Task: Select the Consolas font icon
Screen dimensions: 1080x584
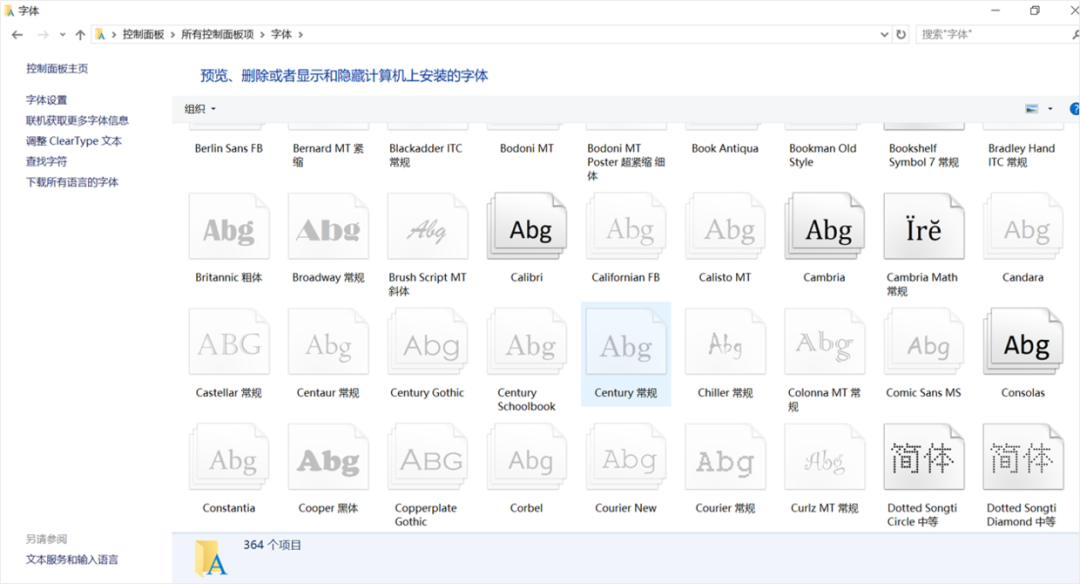Action: (x=1022, y=342)
